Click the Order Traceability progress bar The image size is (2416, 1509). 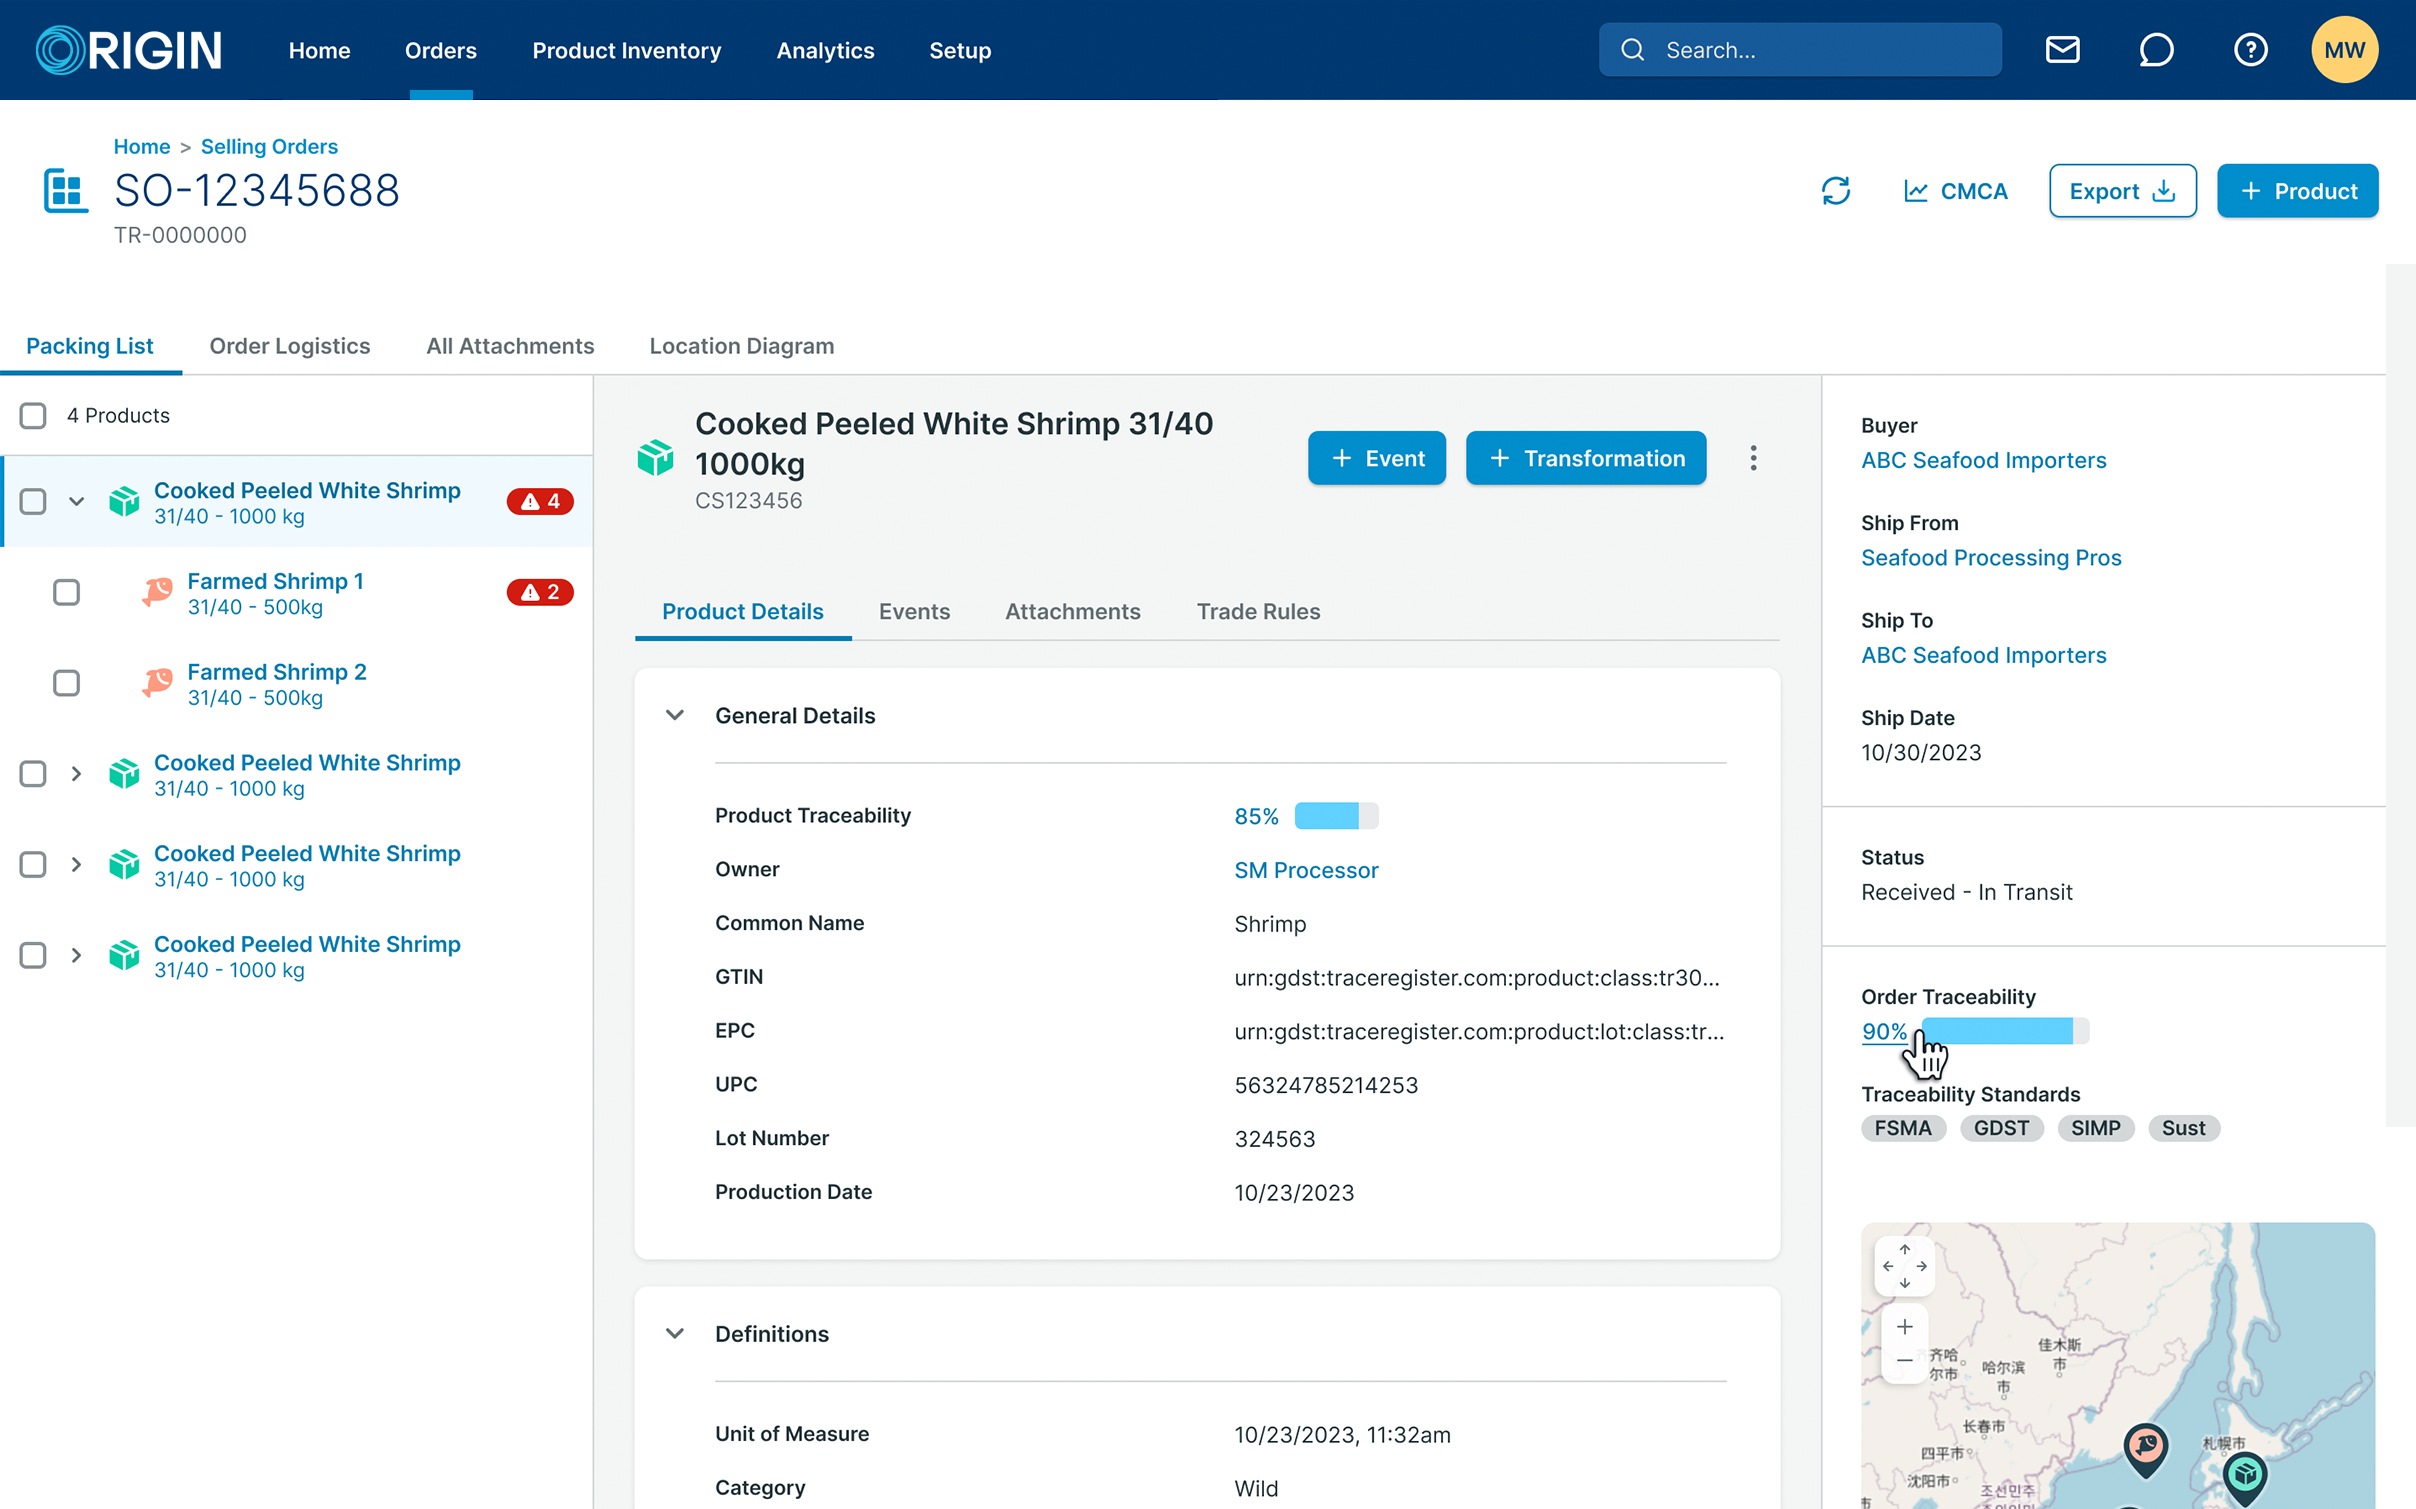(x=2004, y=1031)
